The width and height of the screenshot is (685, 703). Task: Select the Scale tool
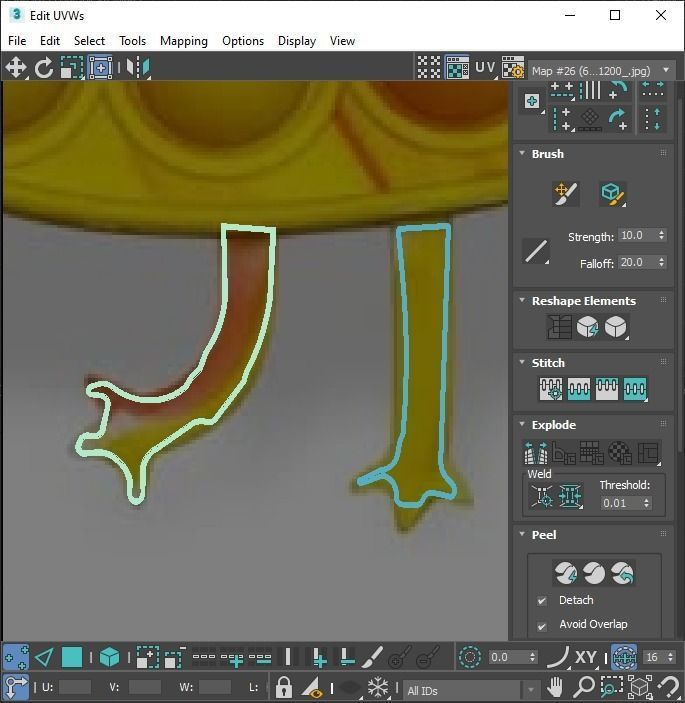[72, 68]
